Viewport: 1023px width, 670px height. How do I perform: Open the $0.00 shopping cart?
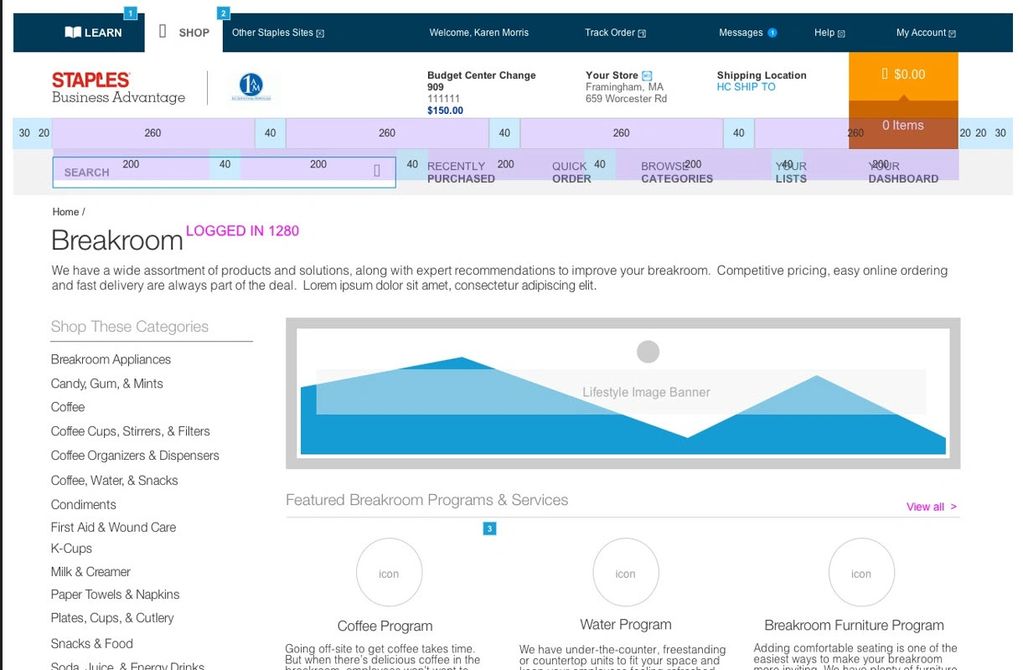903,74
